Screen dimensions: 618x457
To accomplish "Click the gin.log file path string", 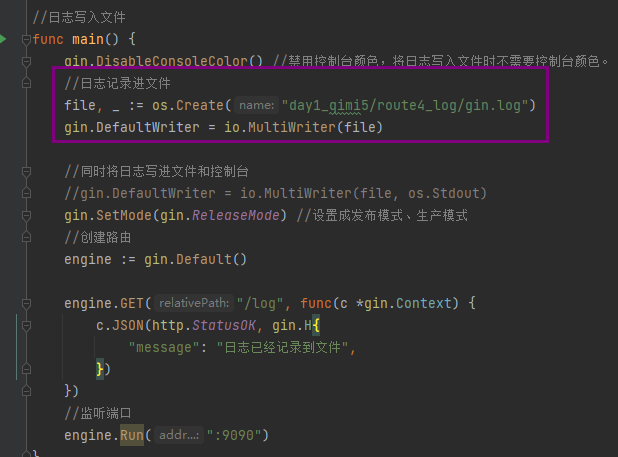I will pyautogui.click(x=411, y=105).
